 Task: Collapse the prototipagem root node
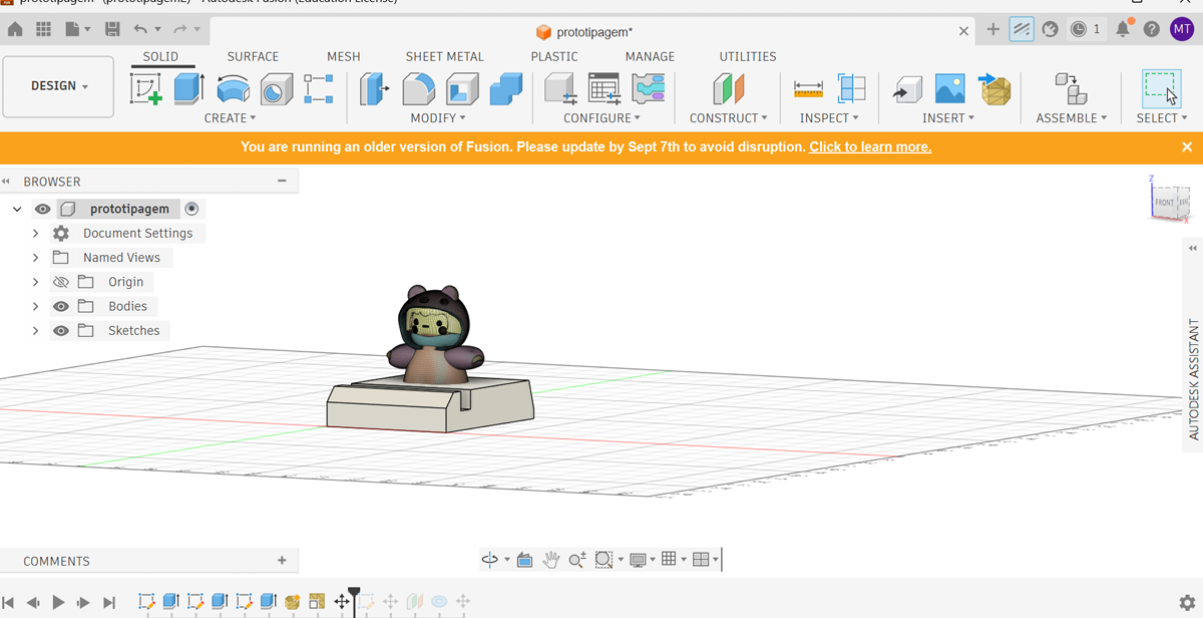17,209
